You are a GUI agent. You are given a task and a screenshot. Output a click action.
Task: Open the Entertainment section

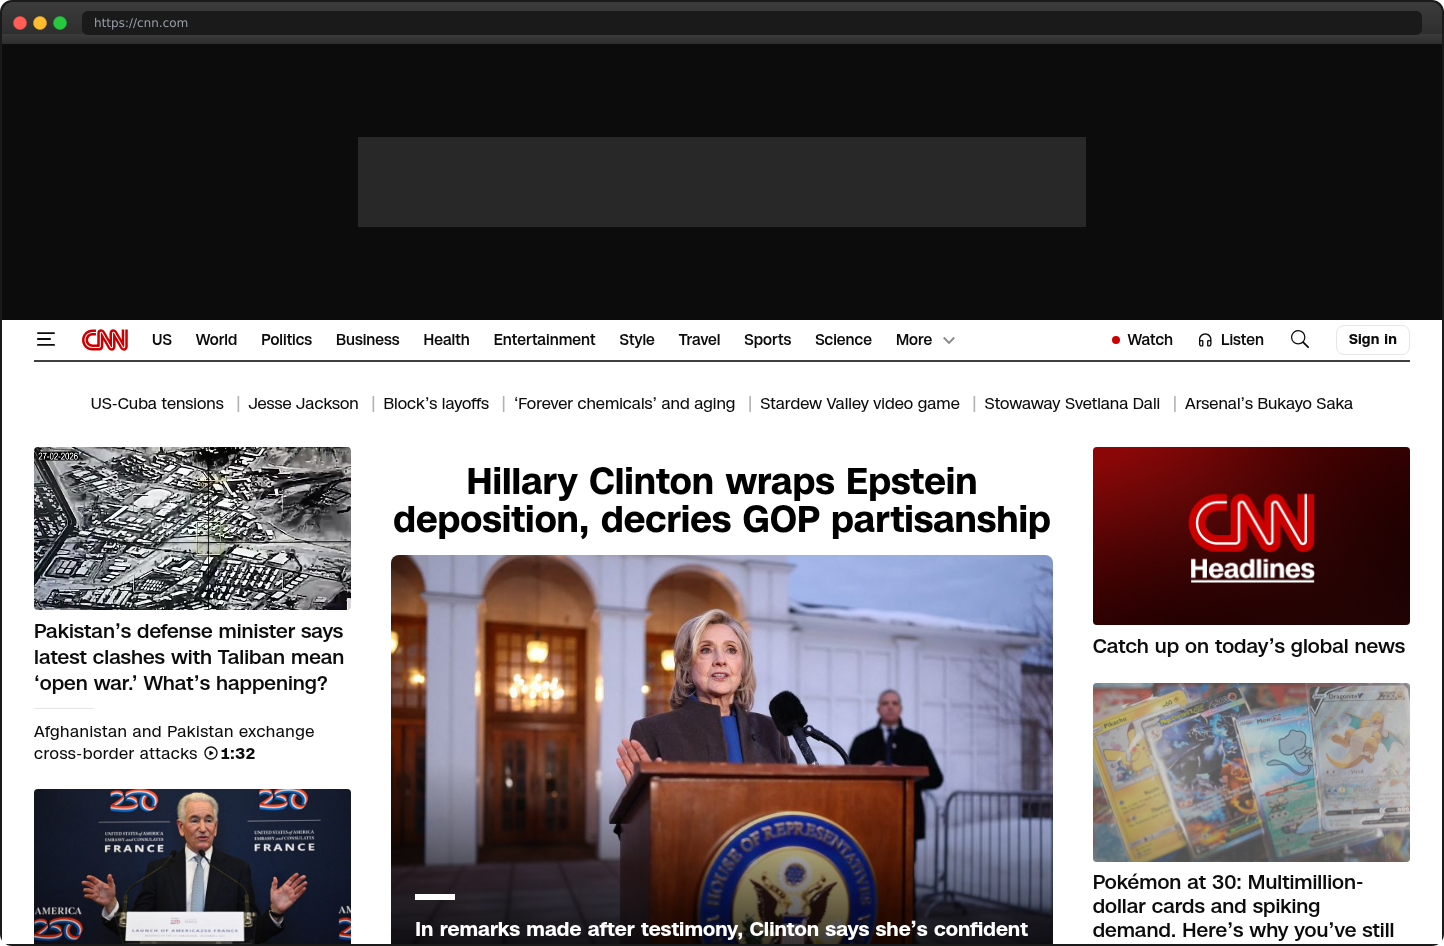point(544,340)
